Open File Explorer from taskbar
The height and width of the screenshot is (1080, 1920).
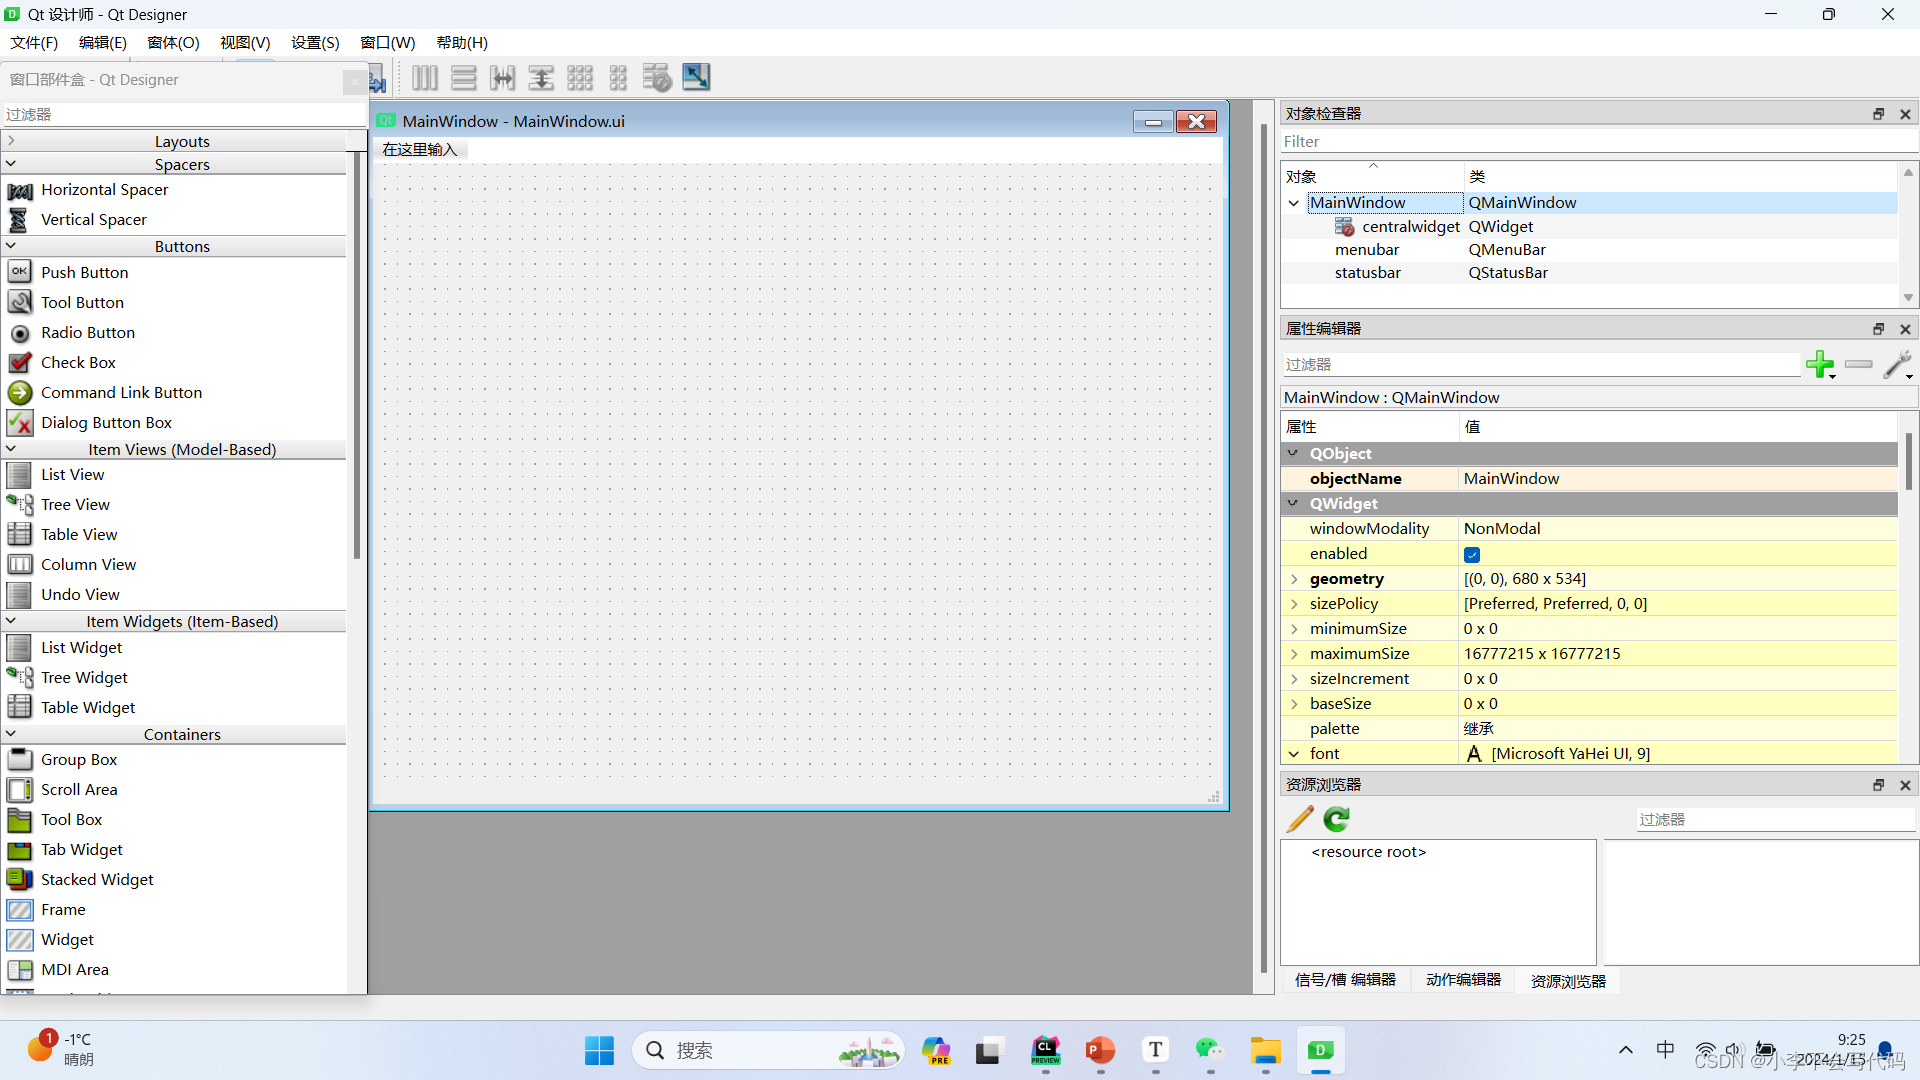1265,1050
